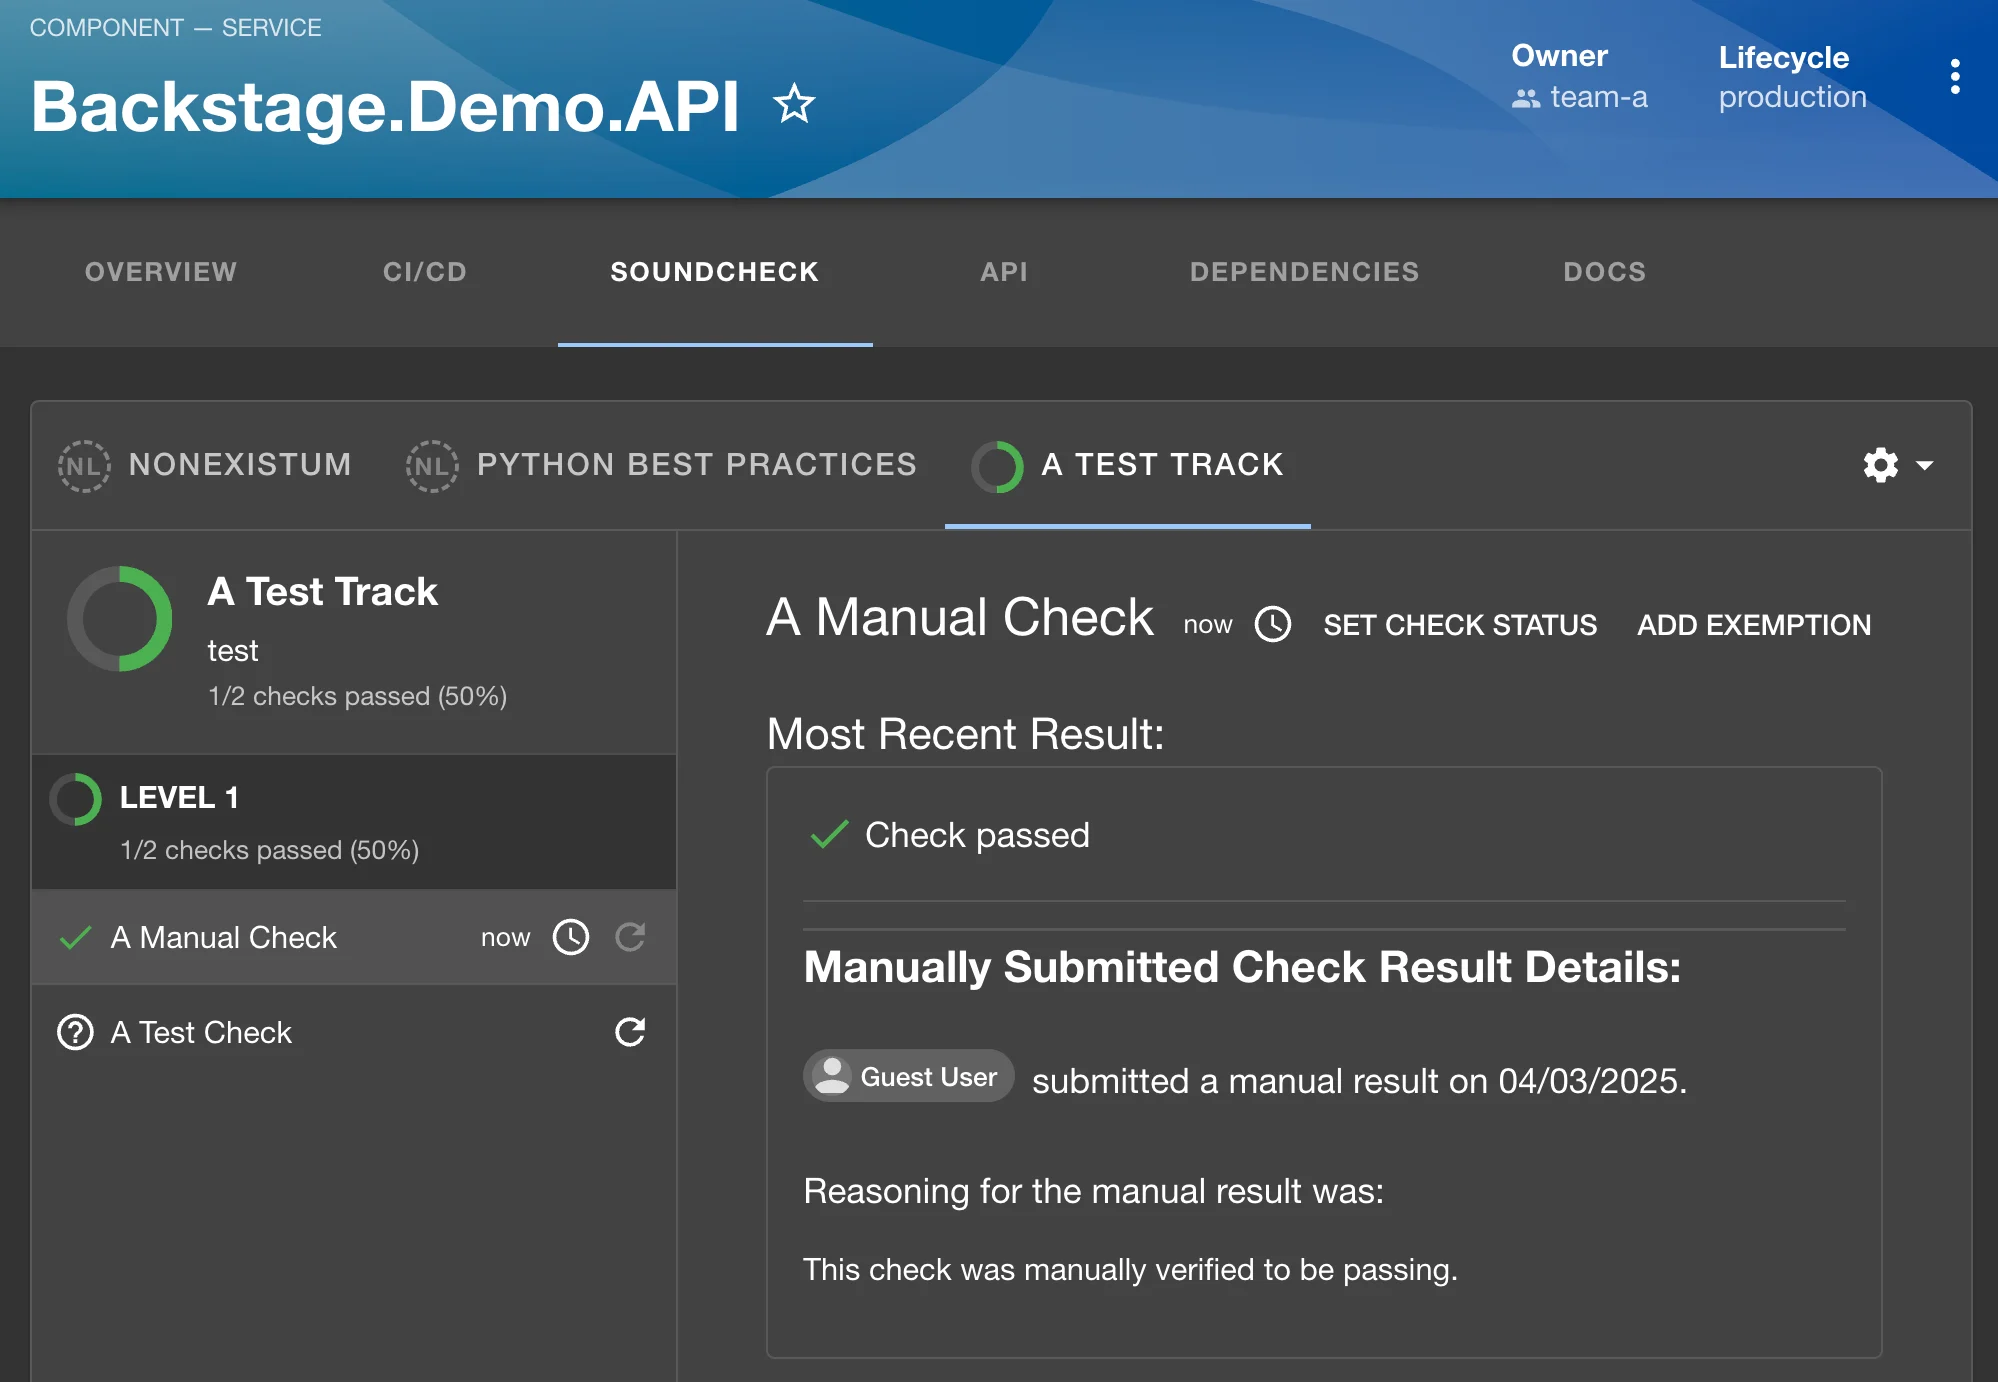
Task: Open the Dependencies tab
Action: [1304, 272]
